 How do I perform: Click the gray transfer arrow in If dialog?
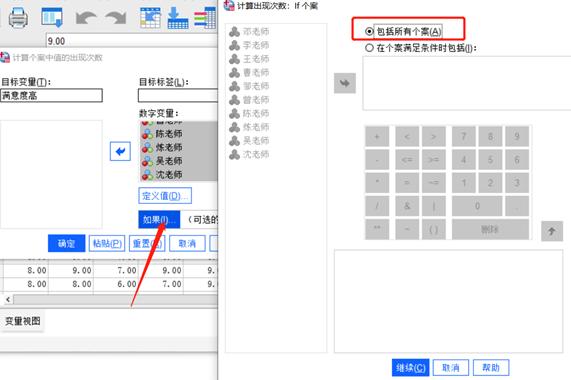point(345,83)
